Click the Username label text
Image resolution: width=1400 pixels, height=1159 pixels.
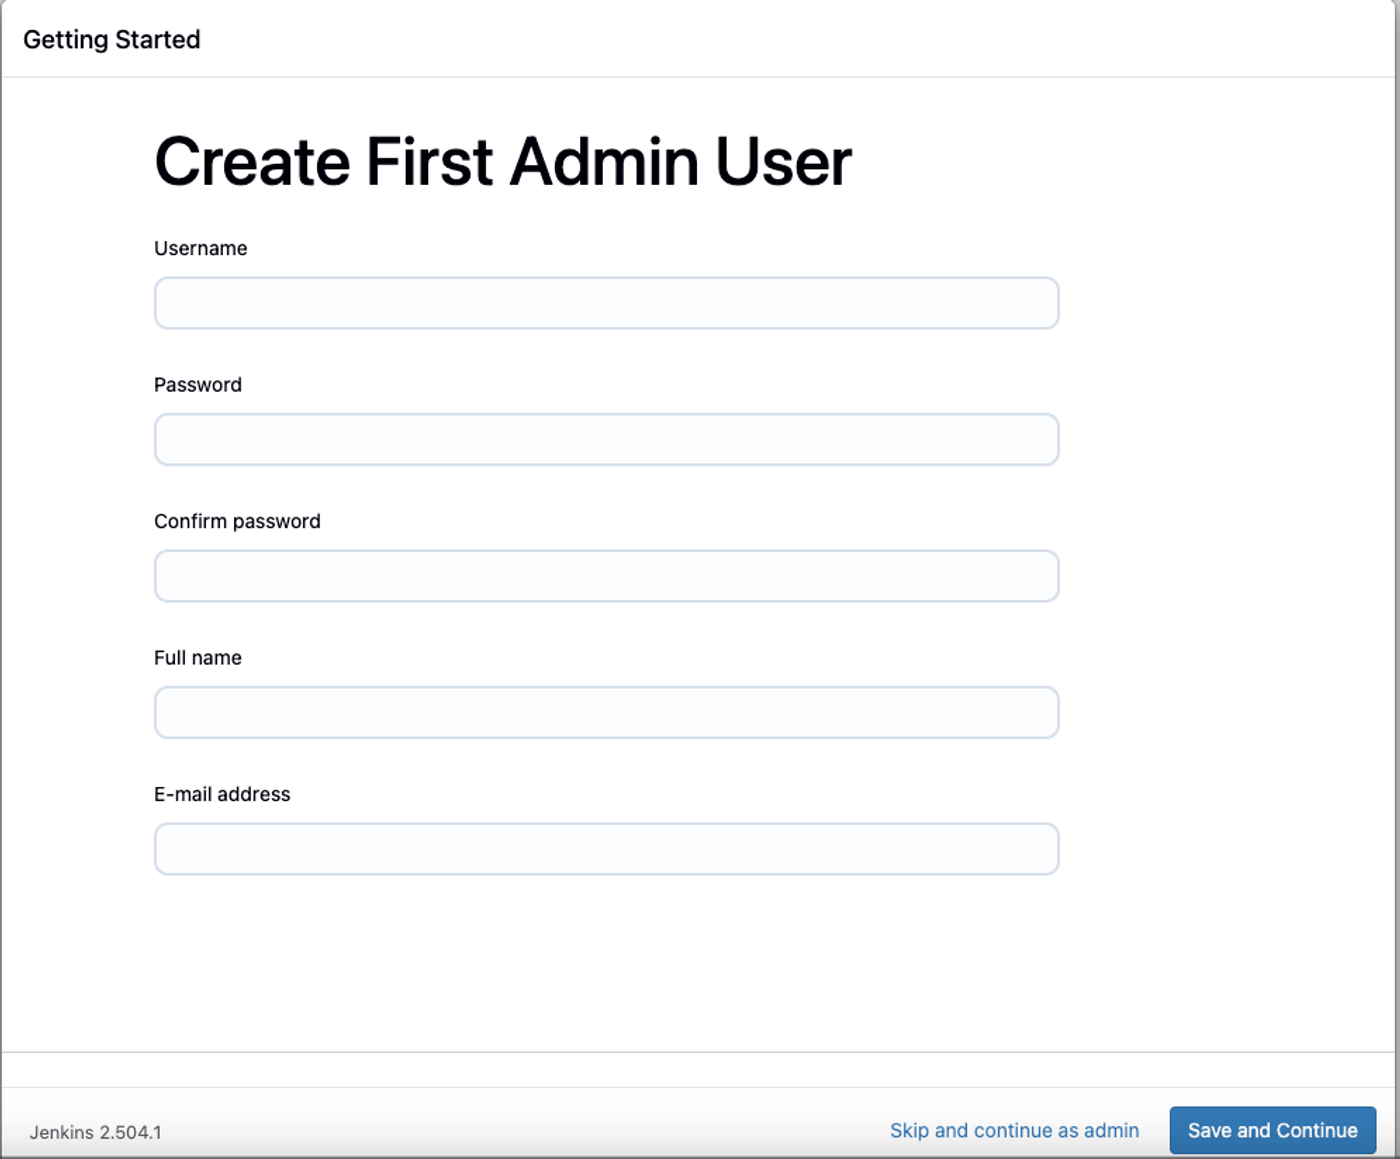coord(200,248)
